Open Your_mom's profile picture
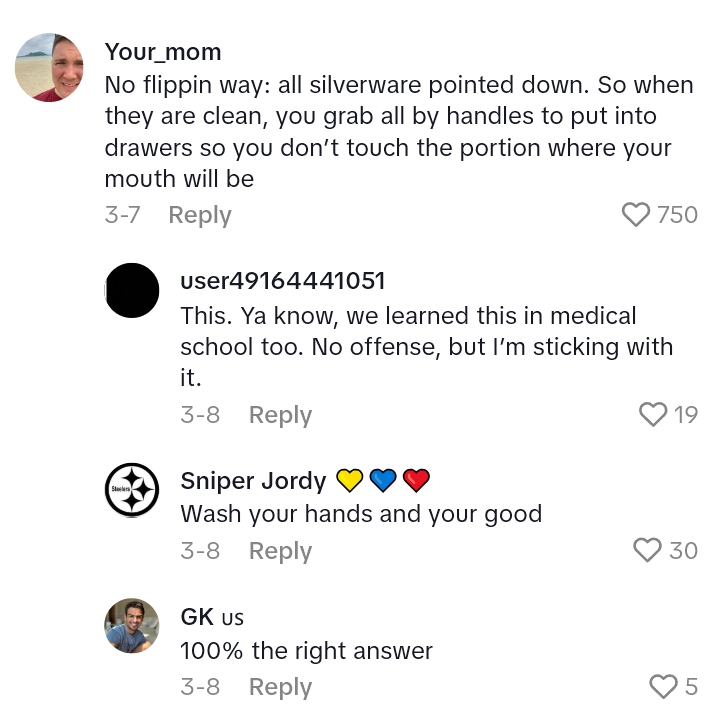Screen dimensions: 709x727 pos(49,67)
